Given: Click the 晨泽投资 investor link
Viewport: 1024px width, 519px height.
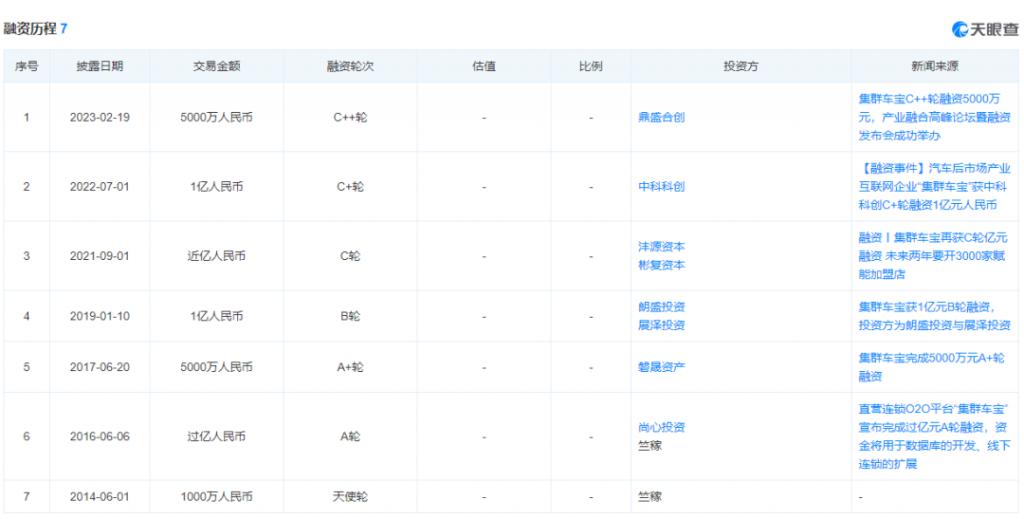Looking at the screenshot, I should point(661,325).
